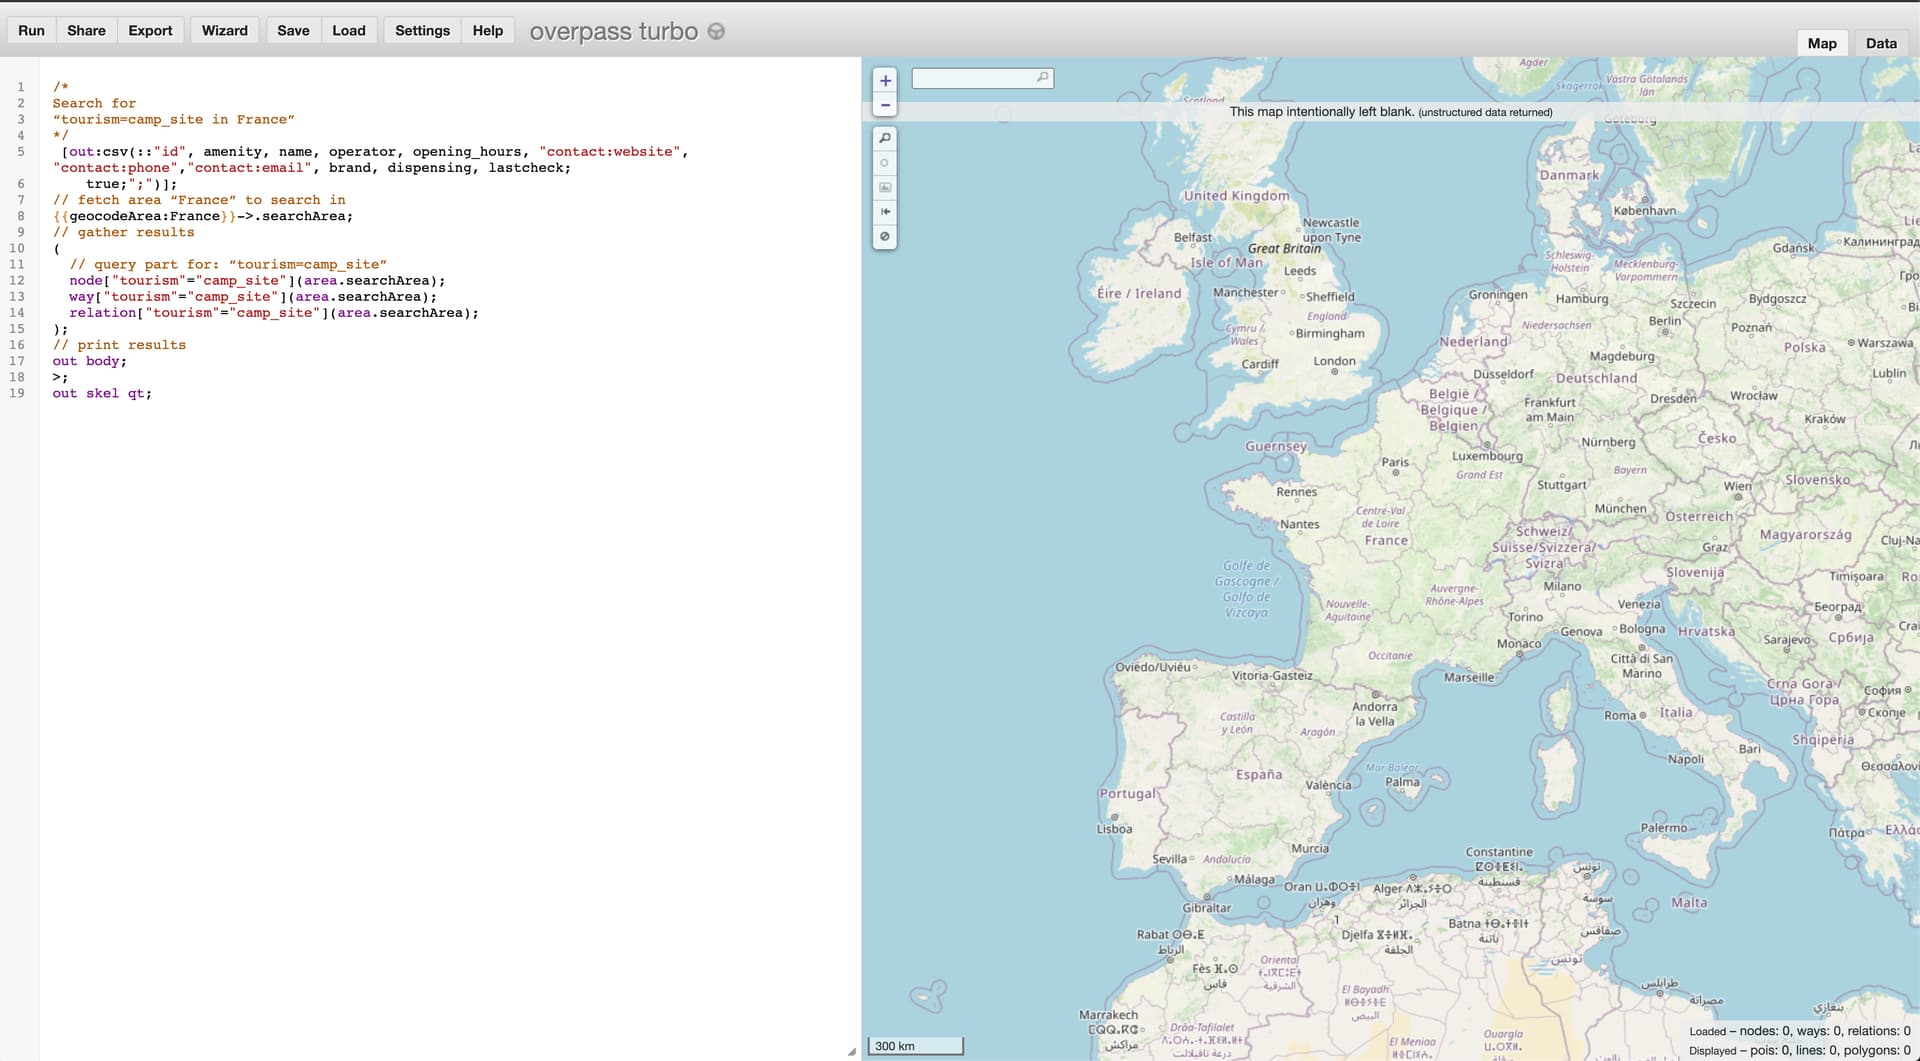Click the Nantes label on the map

(1299, 524)
